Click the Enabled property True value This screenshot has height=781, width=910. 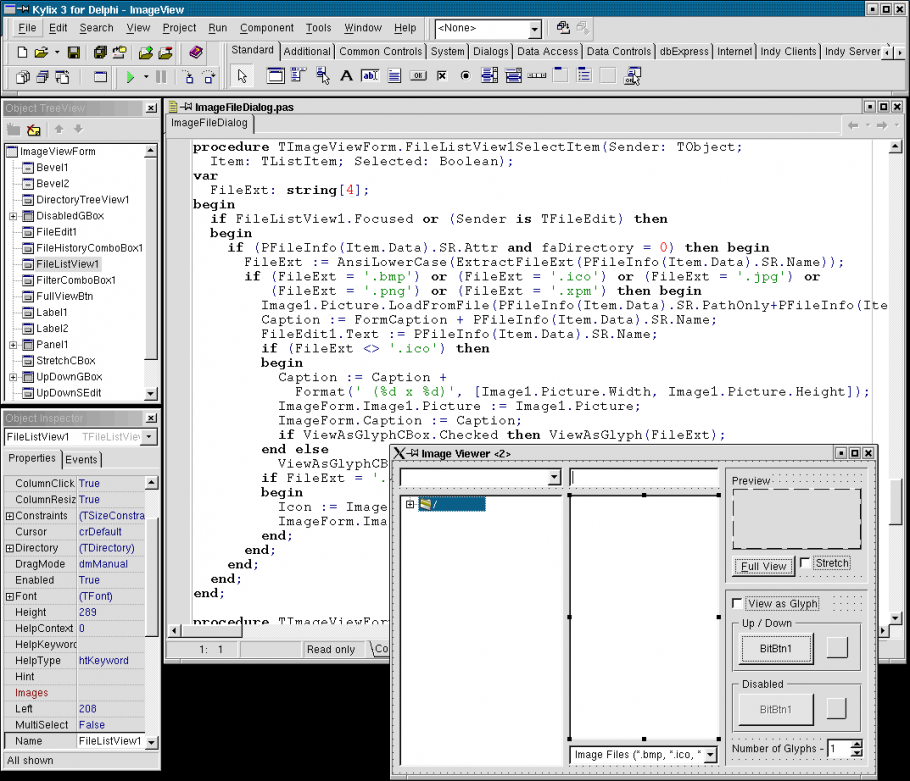[x=111, y=580]
